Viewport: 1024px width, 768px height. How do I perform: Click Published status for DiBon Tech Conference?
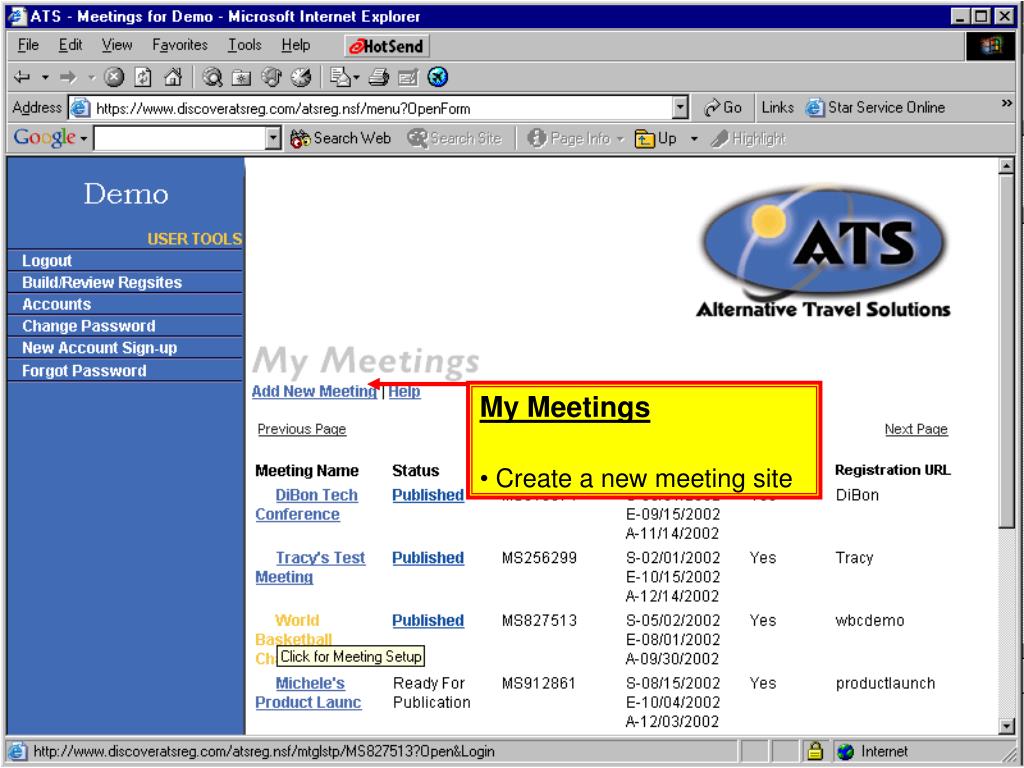point(428,495)
